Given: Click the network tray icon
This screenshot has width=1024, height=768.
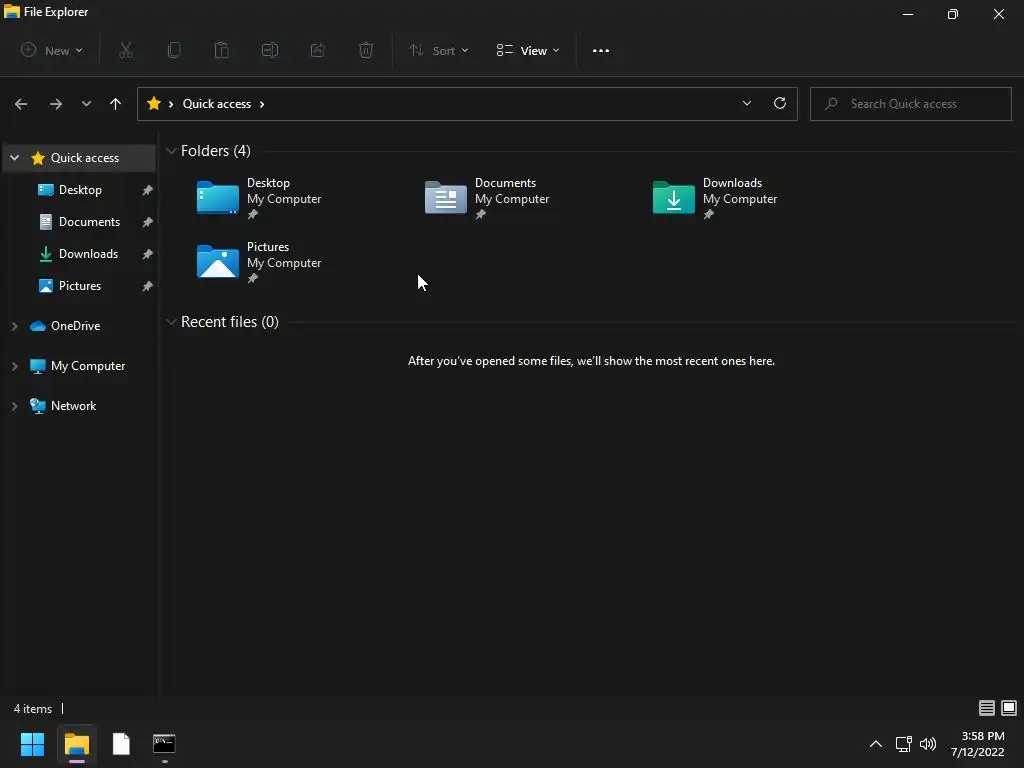Looking at the screenshot, I should point(904,744).
